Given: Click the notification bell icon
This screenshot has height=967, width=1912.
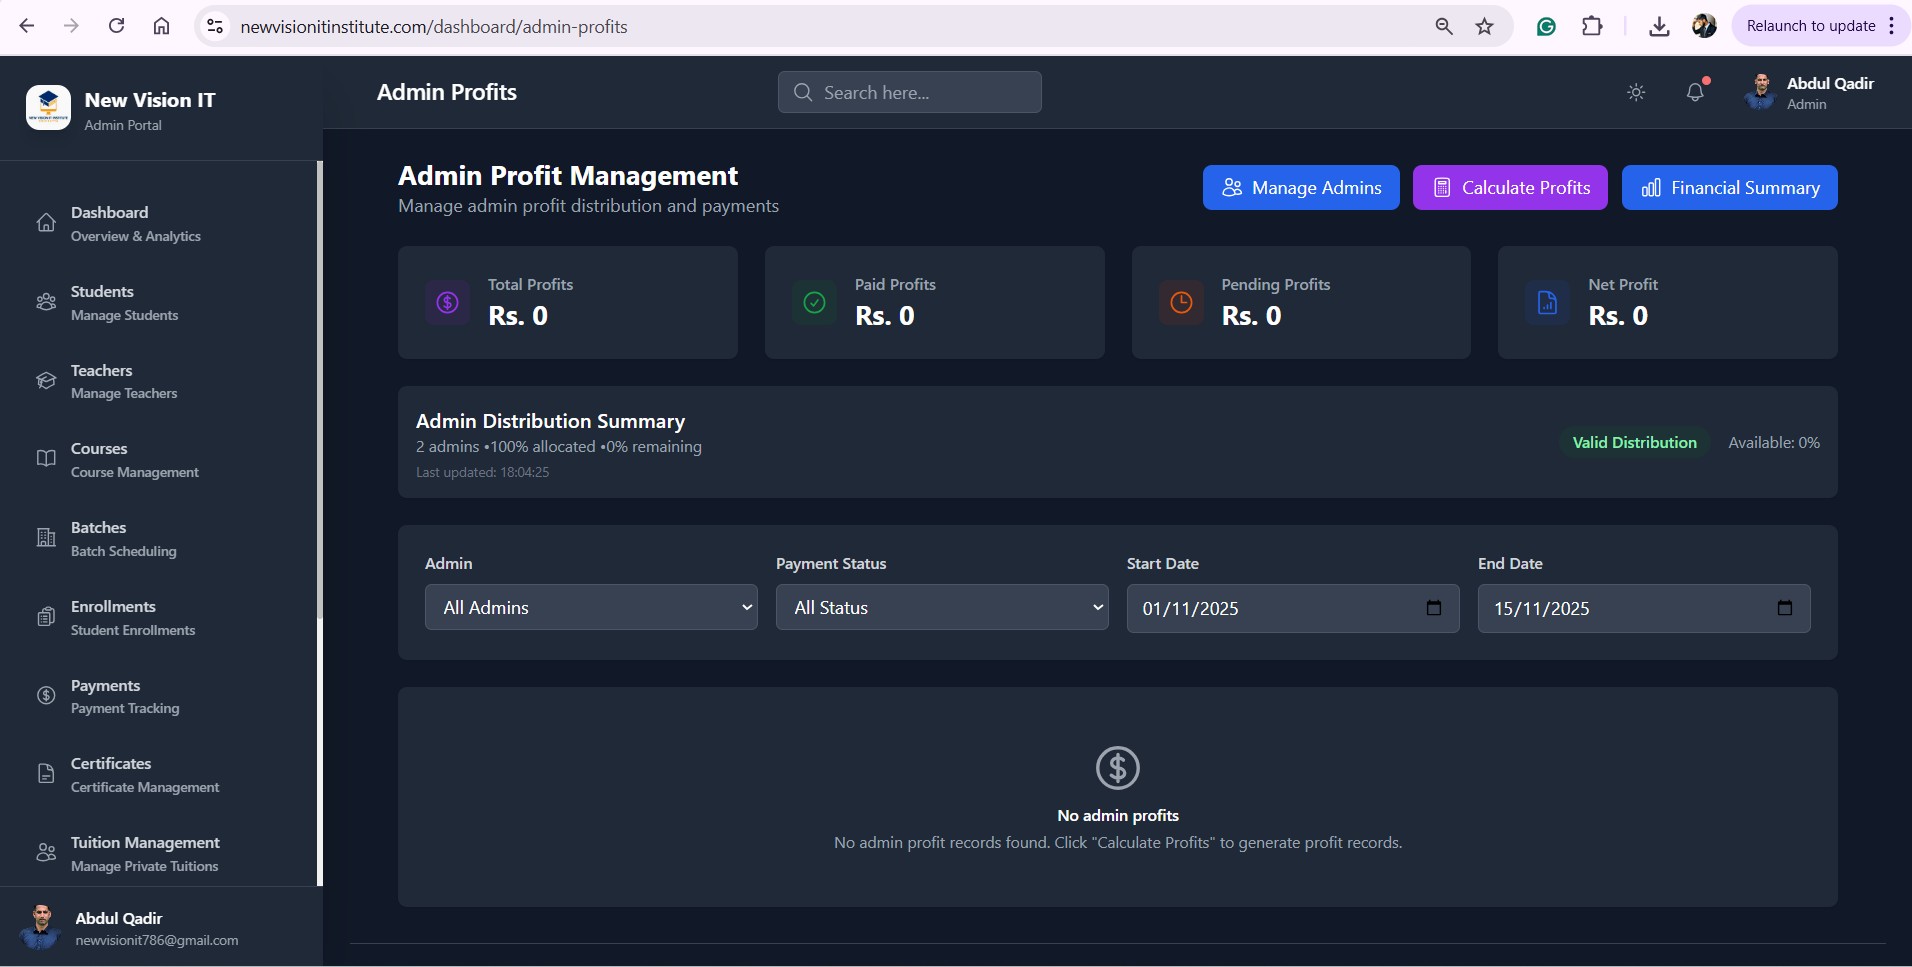Looking at the screenshot, I should click(1695, 92).
